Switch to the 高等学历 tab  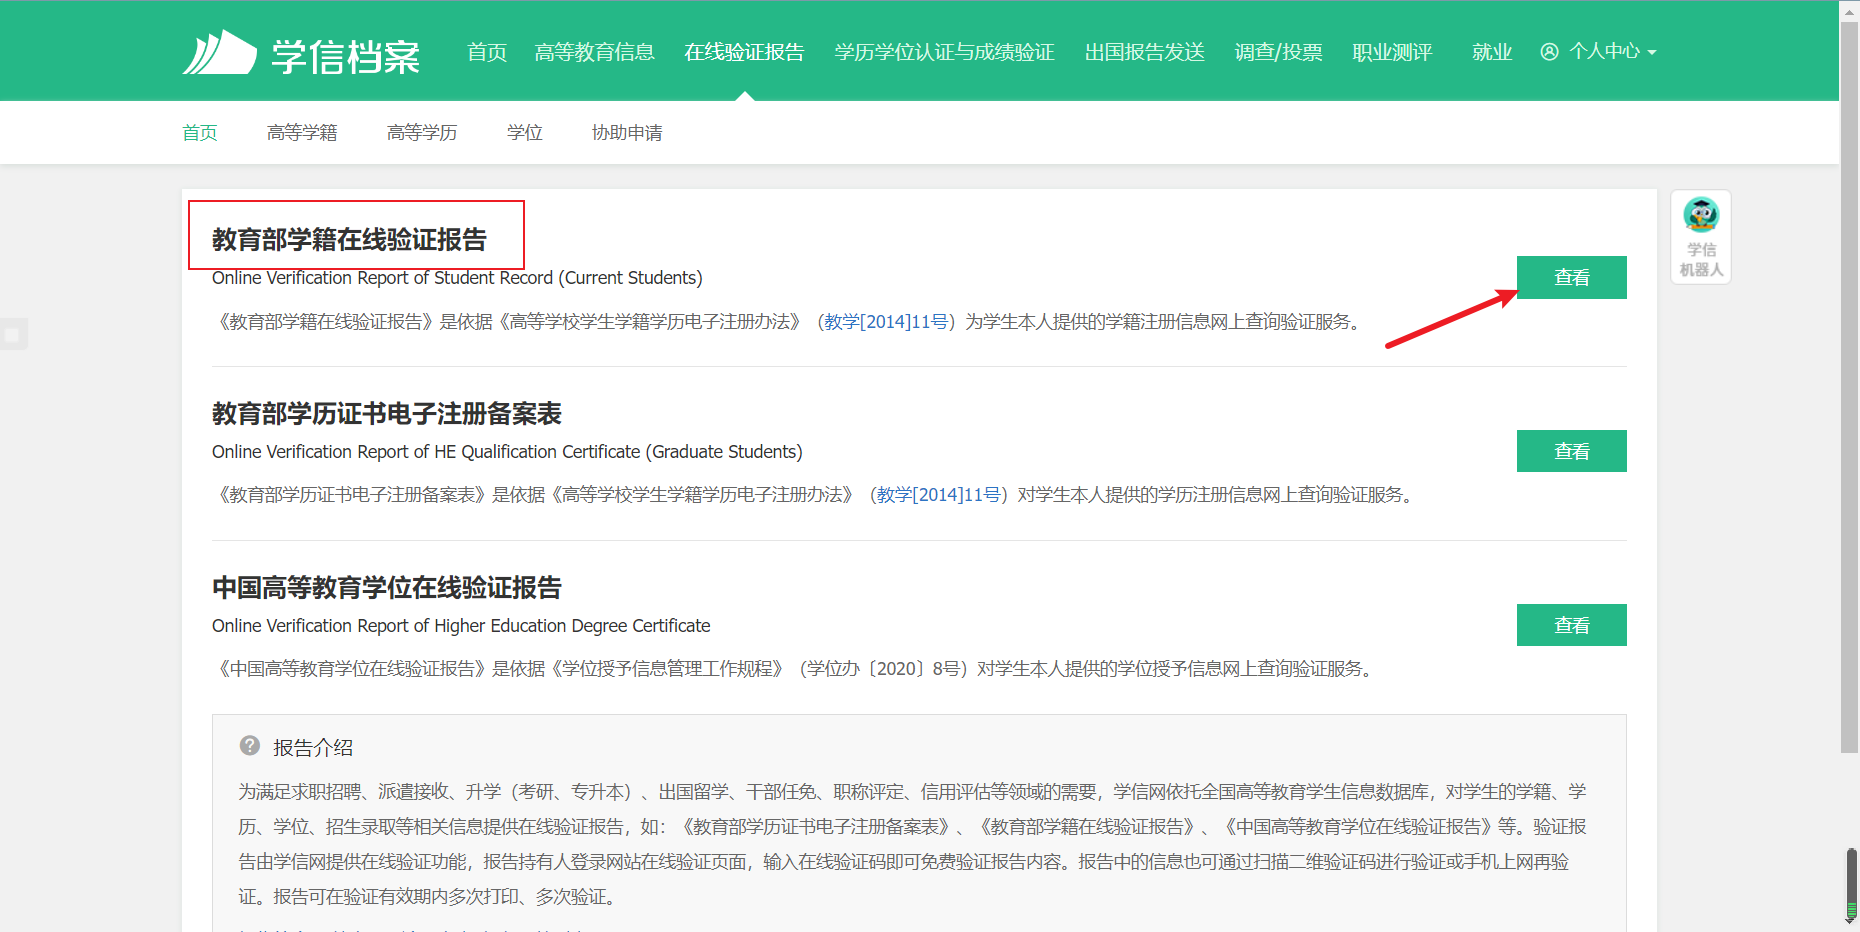click(422, 133)
